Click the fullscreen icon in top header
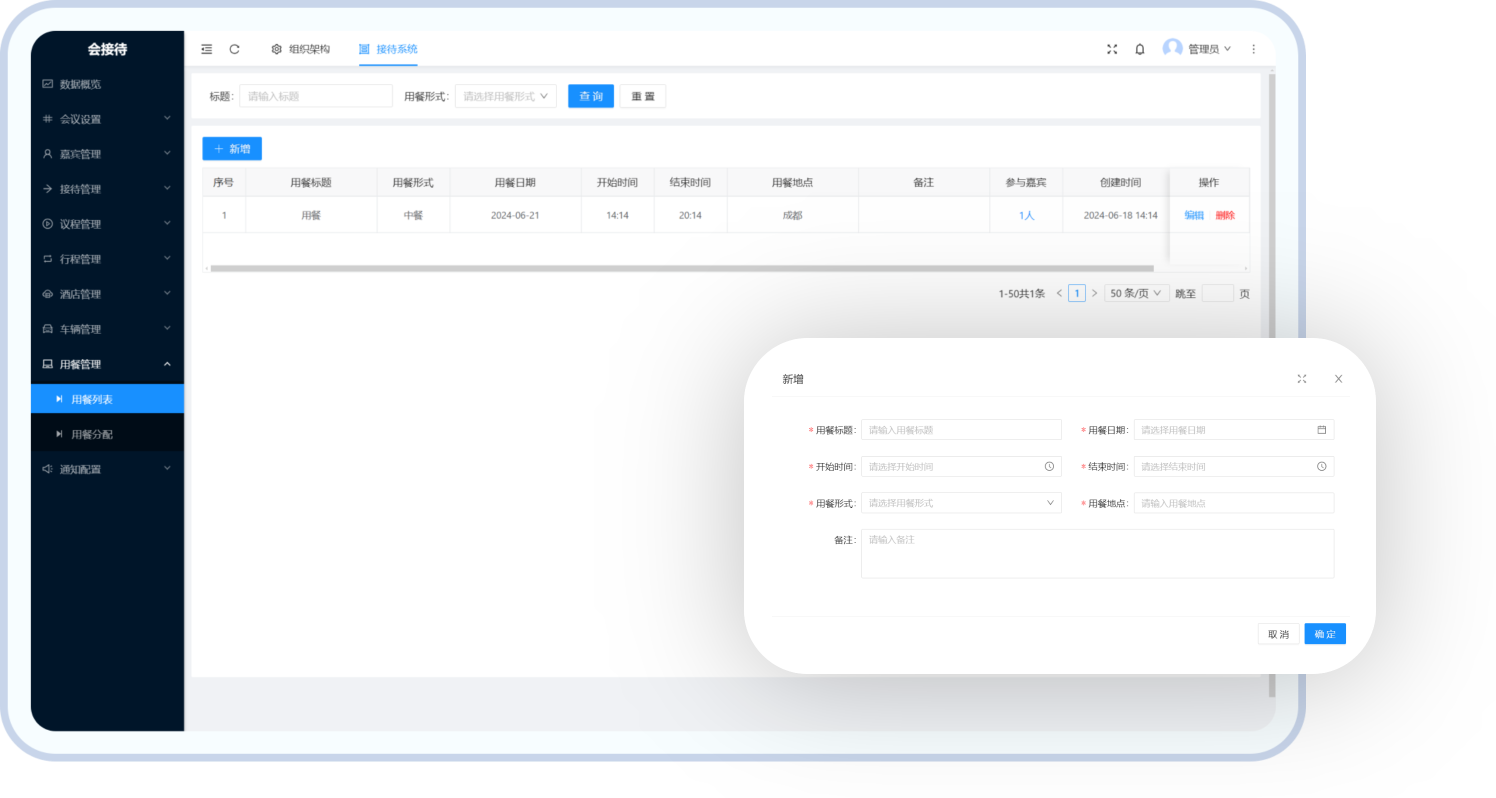The width and height of the screenshot is (1496, 798). [x=1111, y=49]
